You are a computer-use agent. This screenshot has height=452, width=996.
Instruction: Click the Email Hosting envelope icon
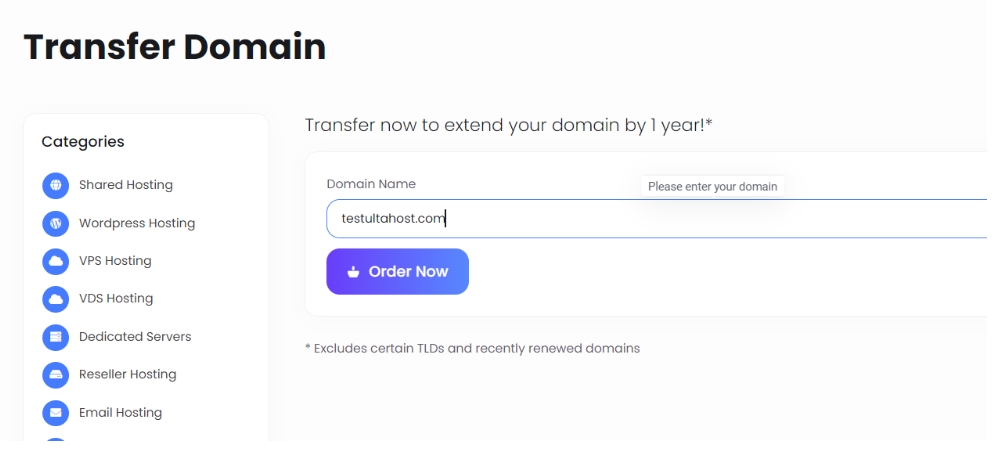tap(55, 412)
